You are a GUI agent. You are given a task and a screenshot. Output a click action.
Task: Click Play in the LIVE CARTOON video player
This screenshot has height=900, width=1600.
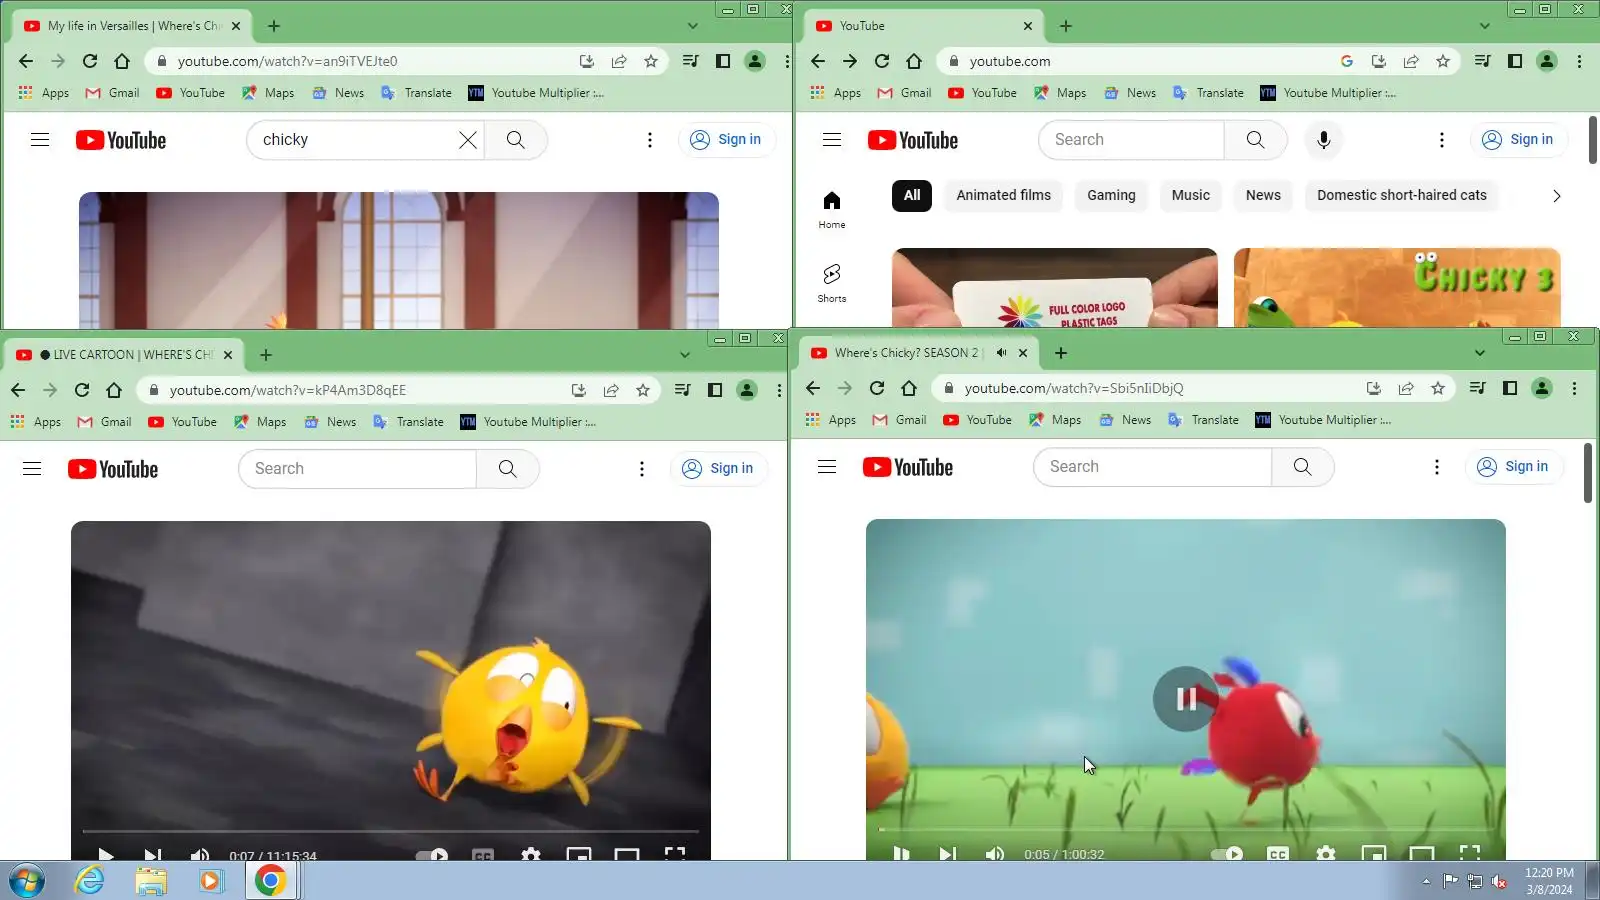point(105,854)
